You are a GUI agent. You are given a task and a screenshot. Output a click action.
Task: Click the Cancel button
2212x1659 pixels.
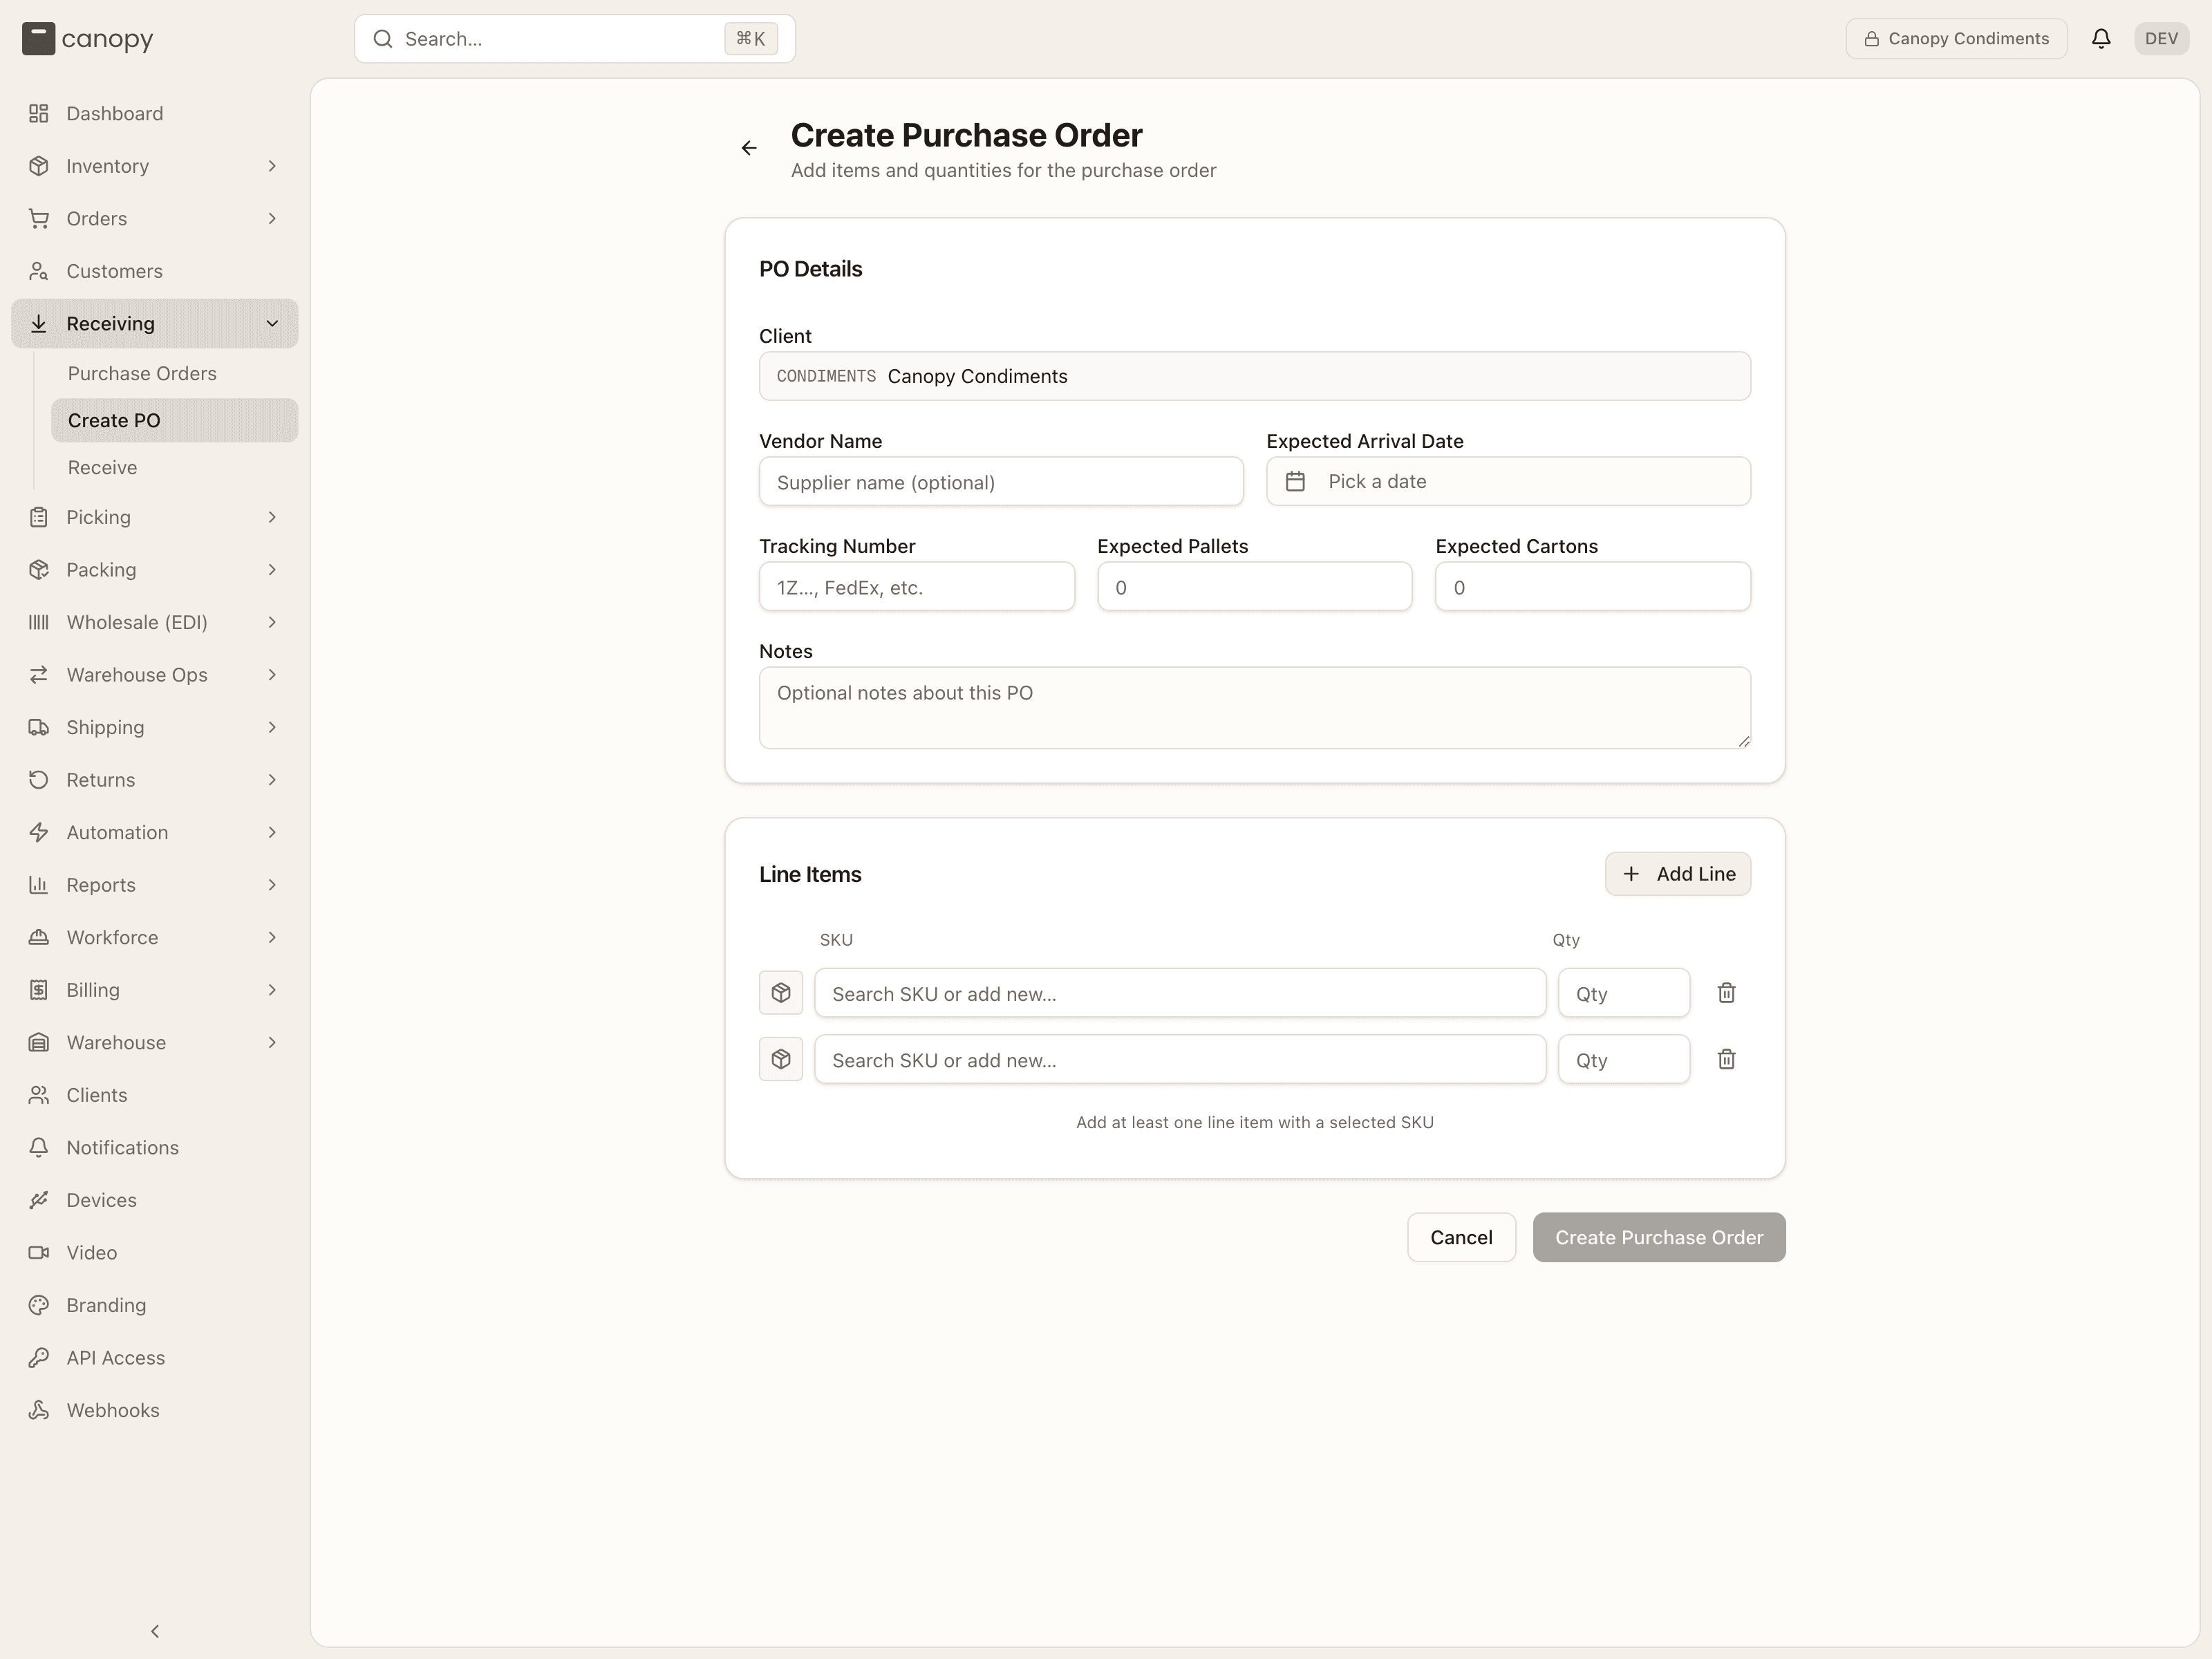[x=1461, y=1237]
